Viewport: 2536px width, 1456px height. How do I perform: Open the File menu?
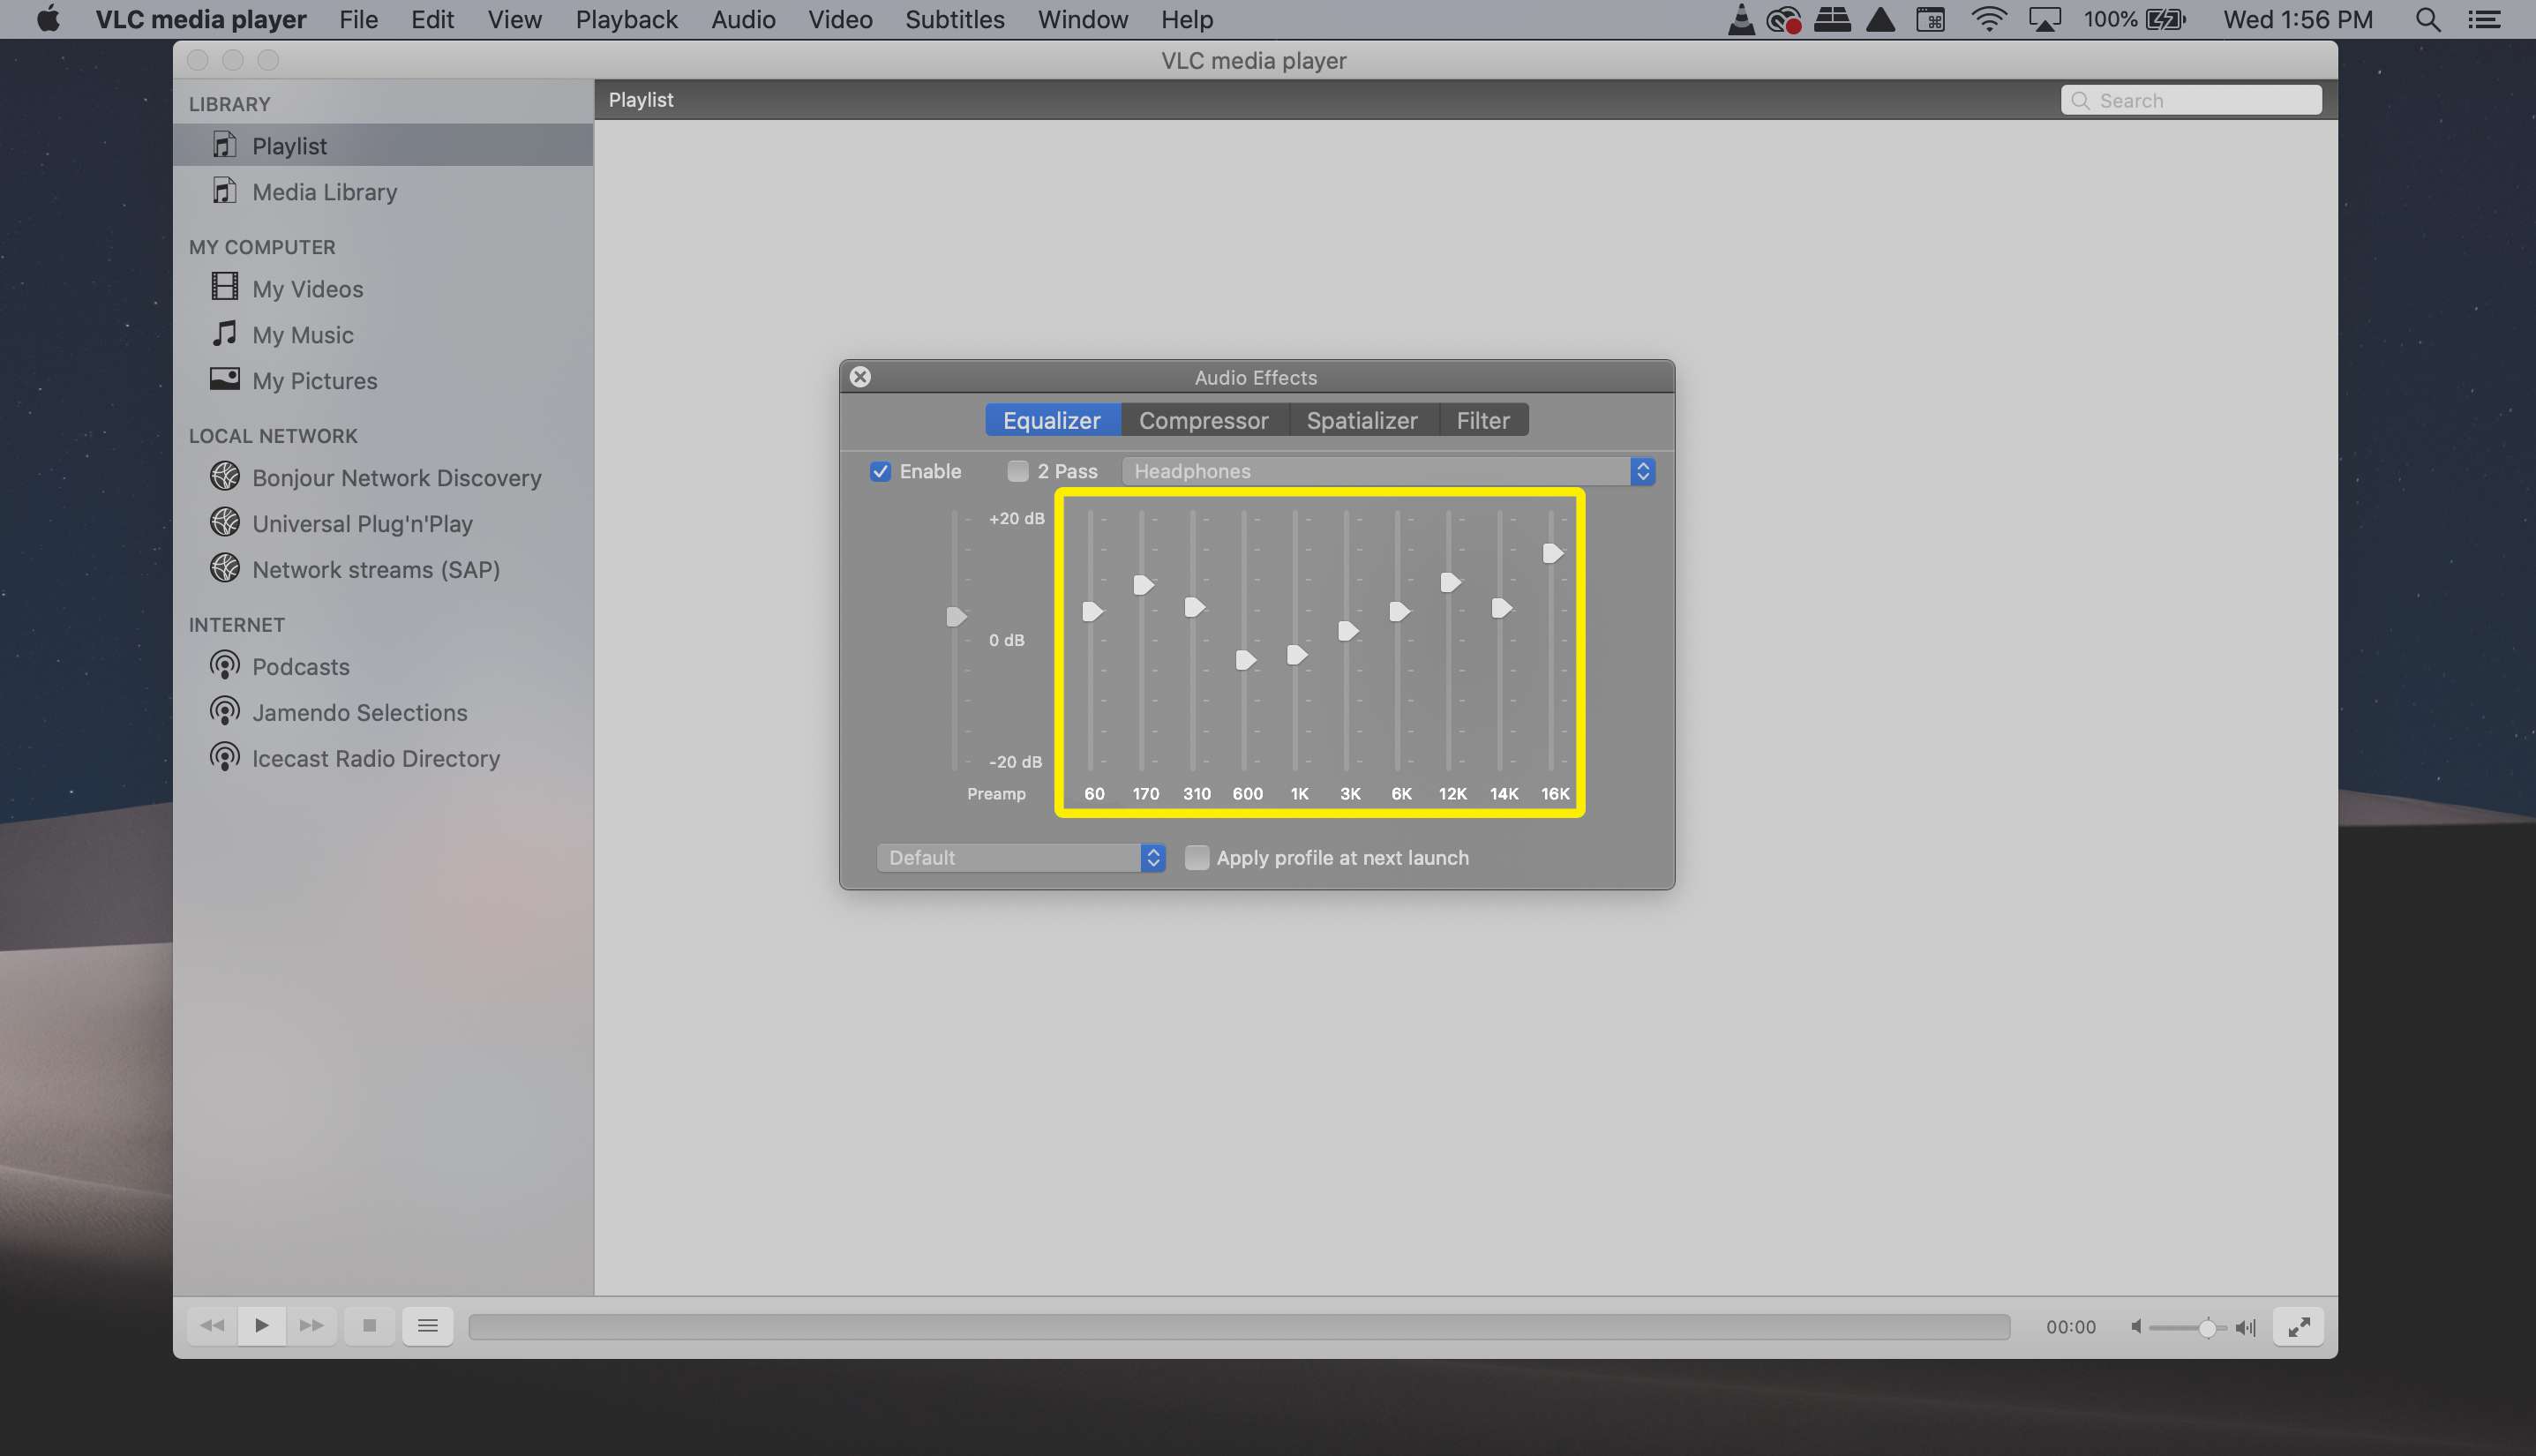click(358, 19)
